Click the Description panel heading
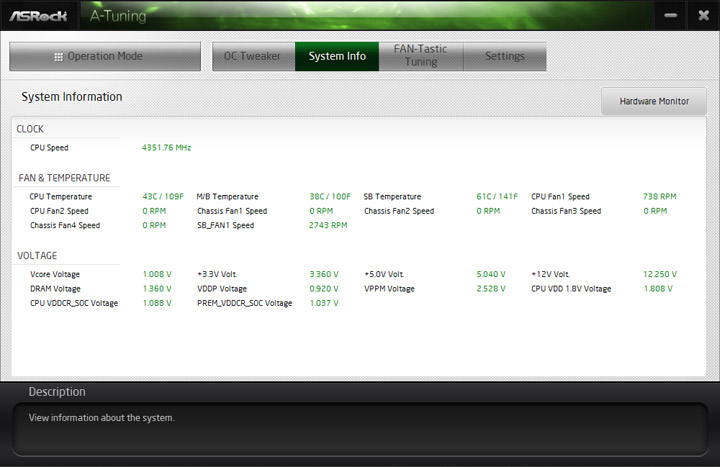720x467 pixels. [x=57, y=392]
